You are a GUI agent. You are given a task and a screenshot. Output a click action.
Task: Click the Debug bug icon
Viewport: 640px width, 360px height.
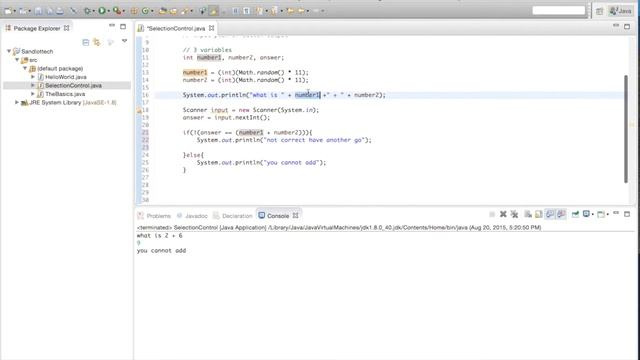click(x=87, y=11)
